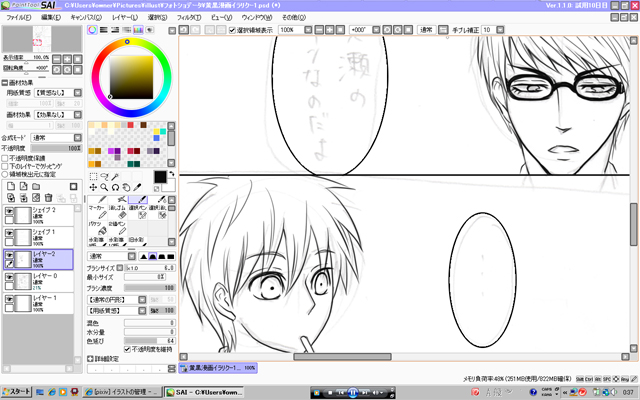
Task: Swap foreground and background colors
Action: [x=171, y=174]
